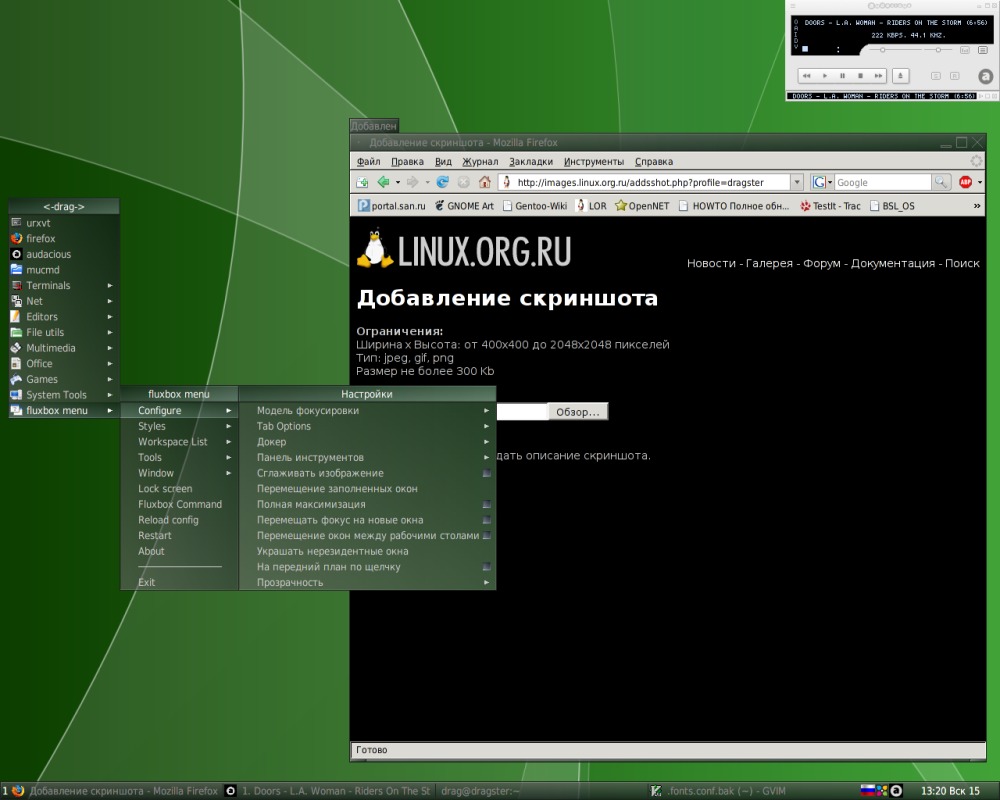
Task: Expand the 'Прозрачность' submenu
Action: [367, 582]
